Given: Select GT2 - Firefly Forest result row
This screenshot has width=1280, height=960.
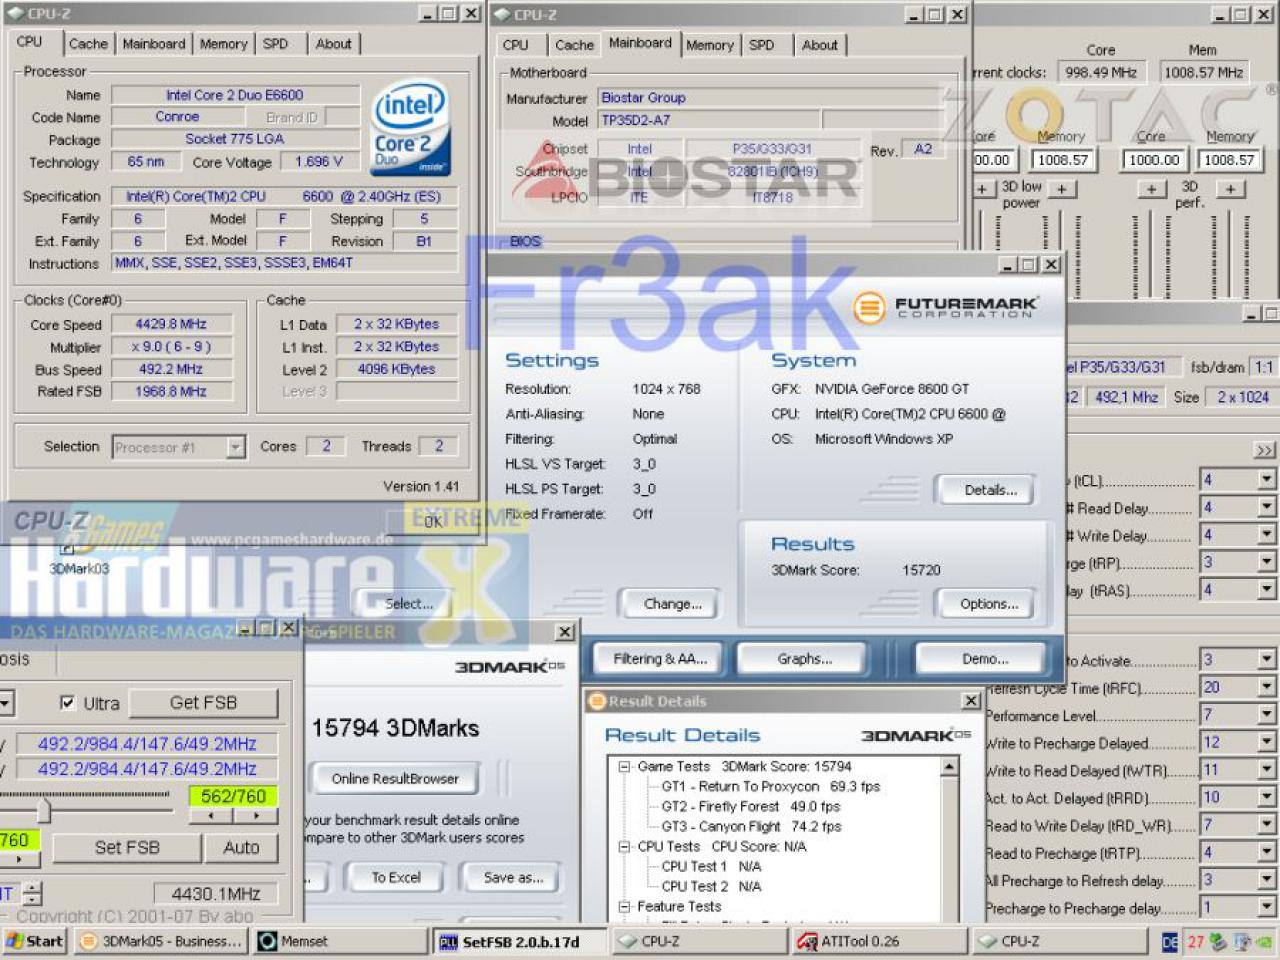Looking at the screenshot, I should pos(751,807).
